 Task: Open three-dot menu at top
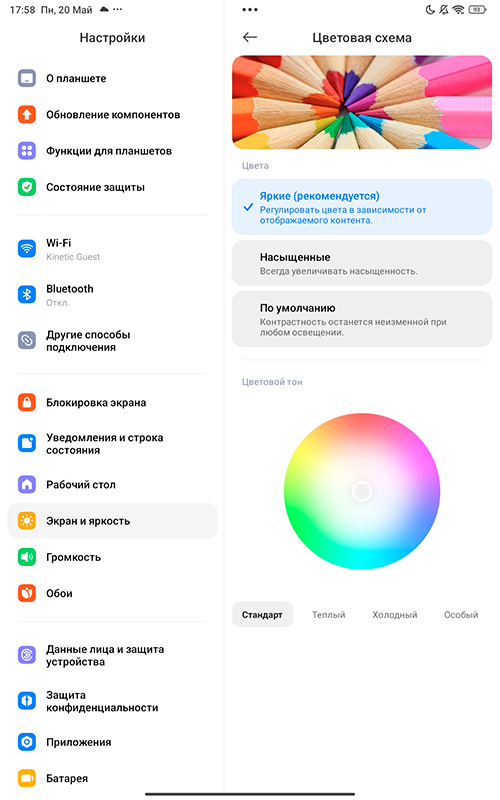pyautogui.click(x=249, y=10)
